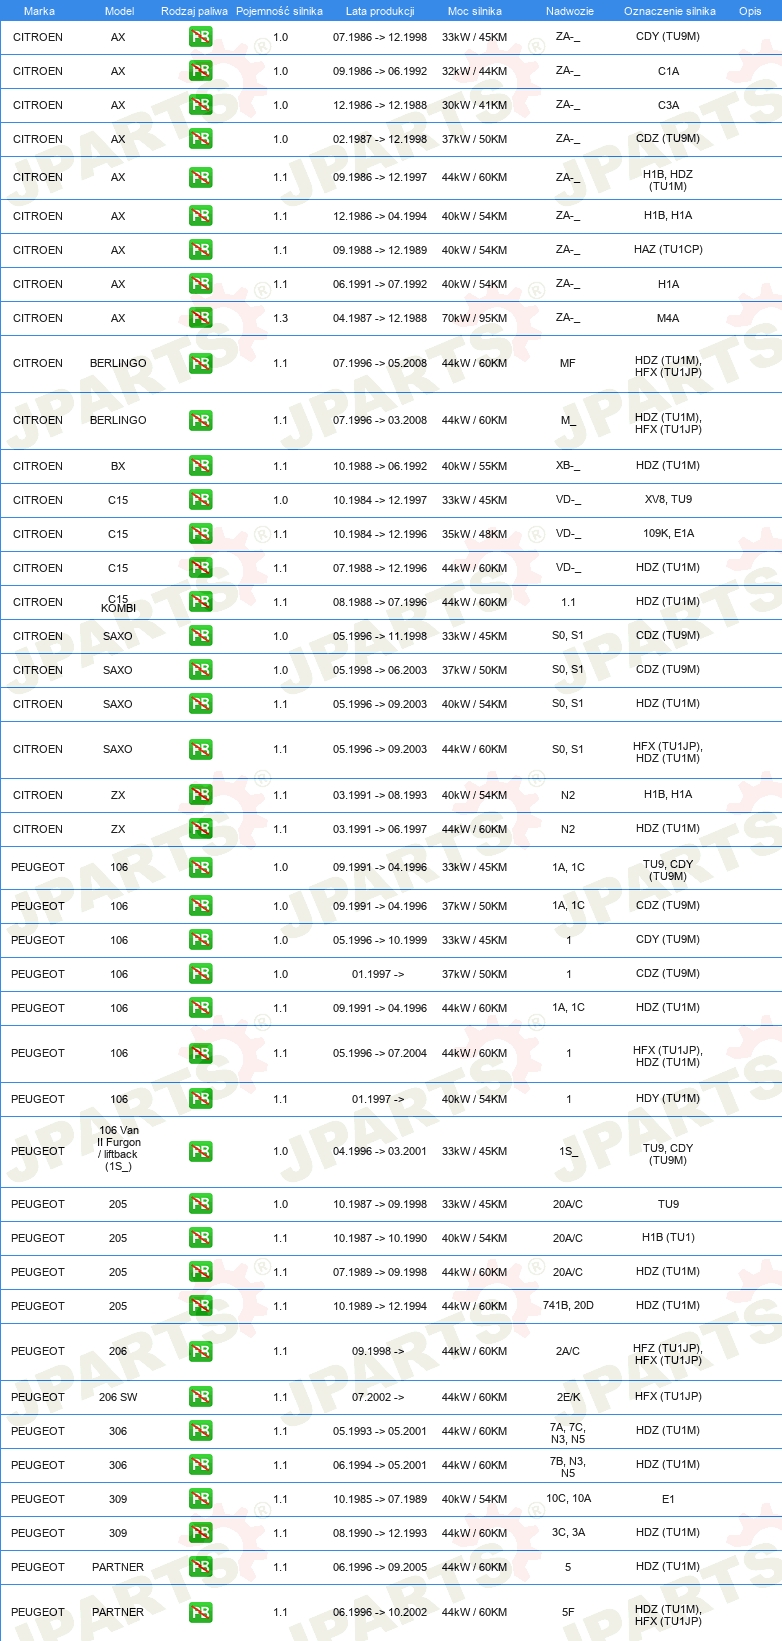Click the '5F' body code cell
Screen dimensions: 782x1641
[568, 1613]
